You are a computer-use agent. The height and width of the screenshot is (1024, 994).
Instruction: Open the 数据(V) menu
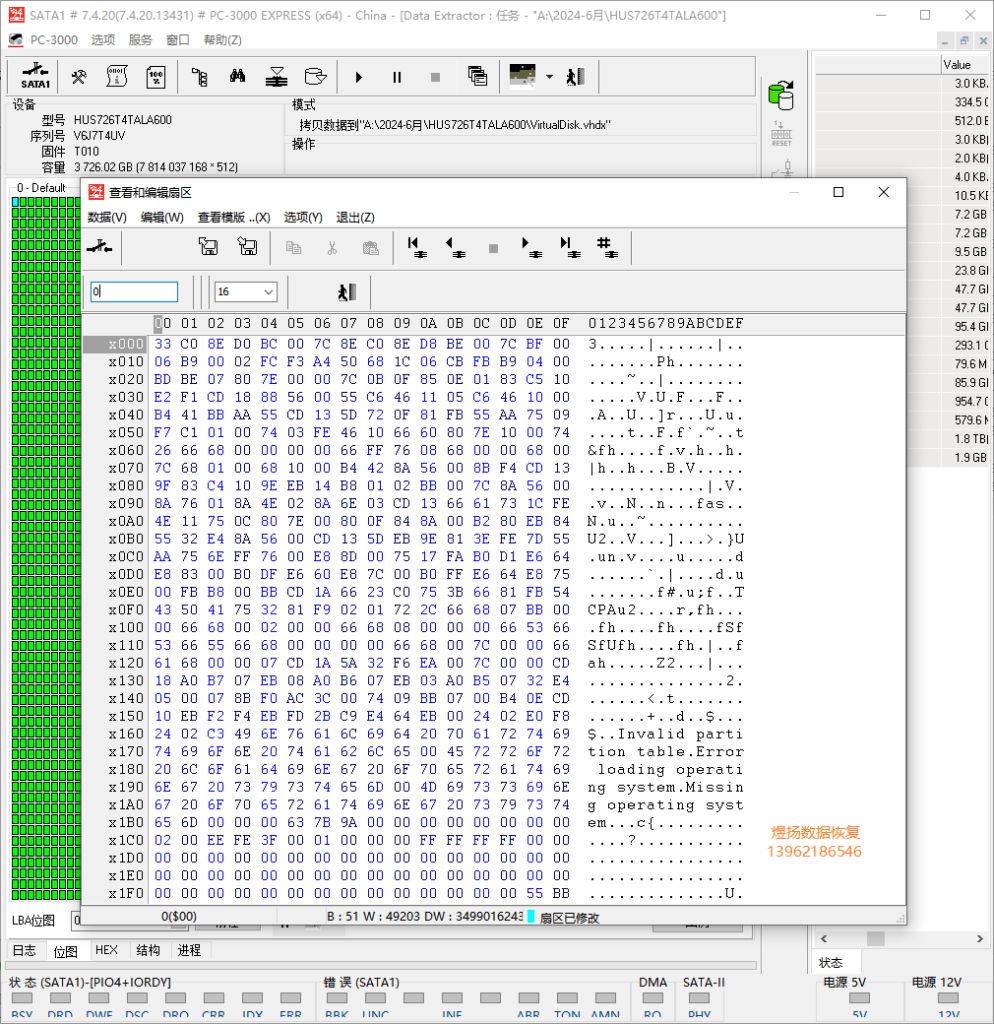point(107,217)
